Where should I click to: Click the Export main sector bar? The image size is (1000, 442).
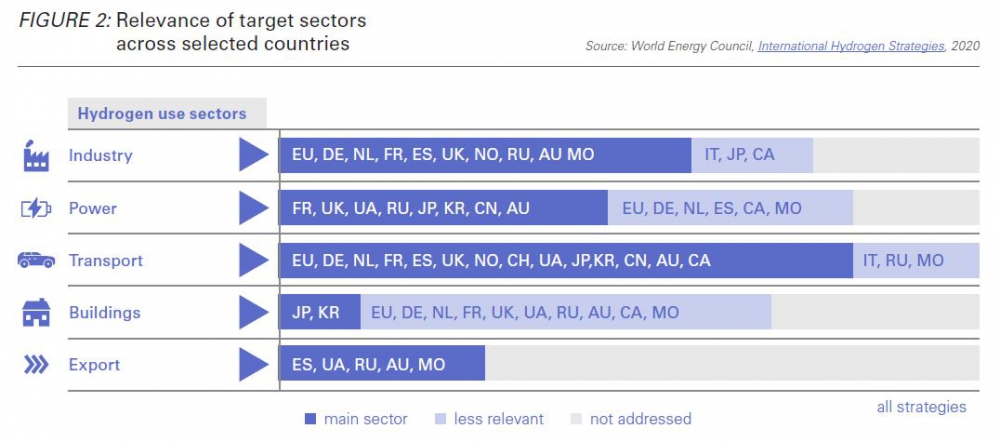[x=382, y=365]
